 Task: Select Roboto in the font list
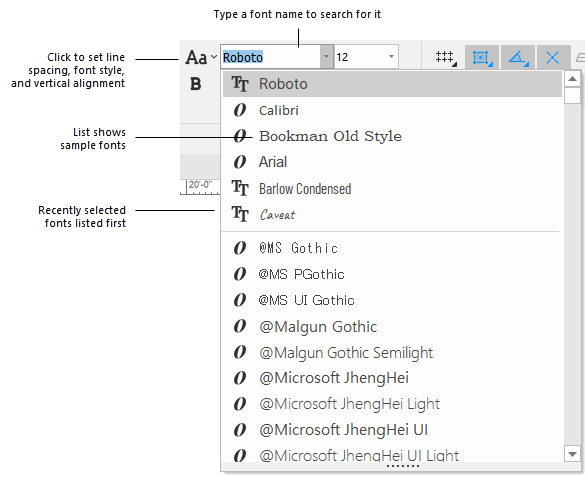point(392,84)
